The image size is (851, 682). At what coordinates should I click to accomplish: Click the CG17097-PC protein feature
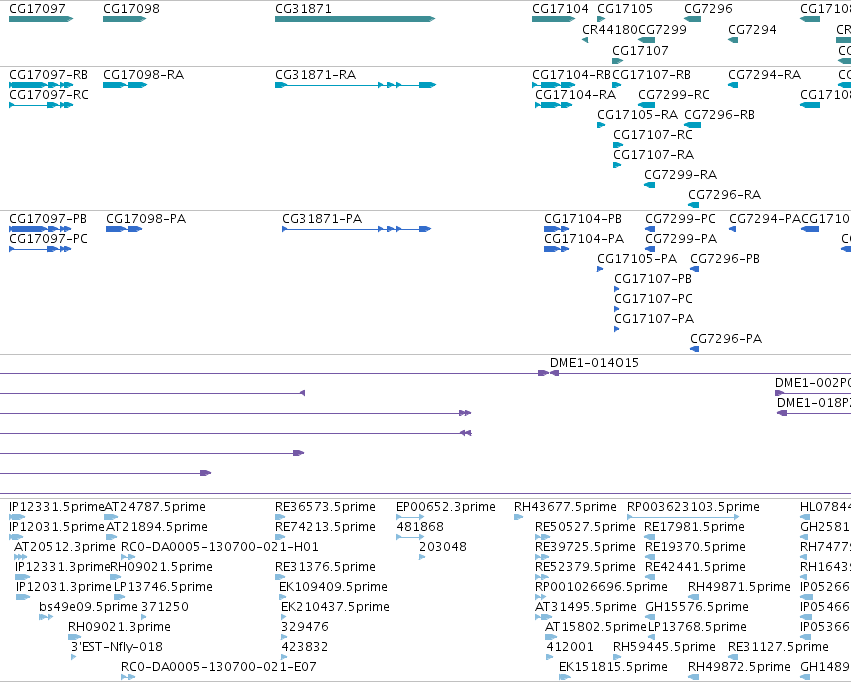40,249
